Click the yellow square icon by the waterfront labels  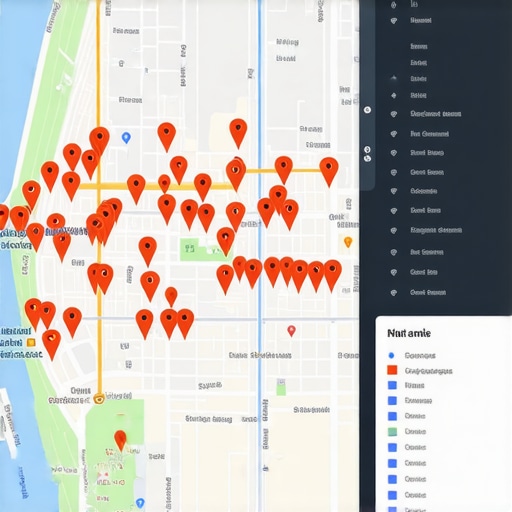pos(31,342)
